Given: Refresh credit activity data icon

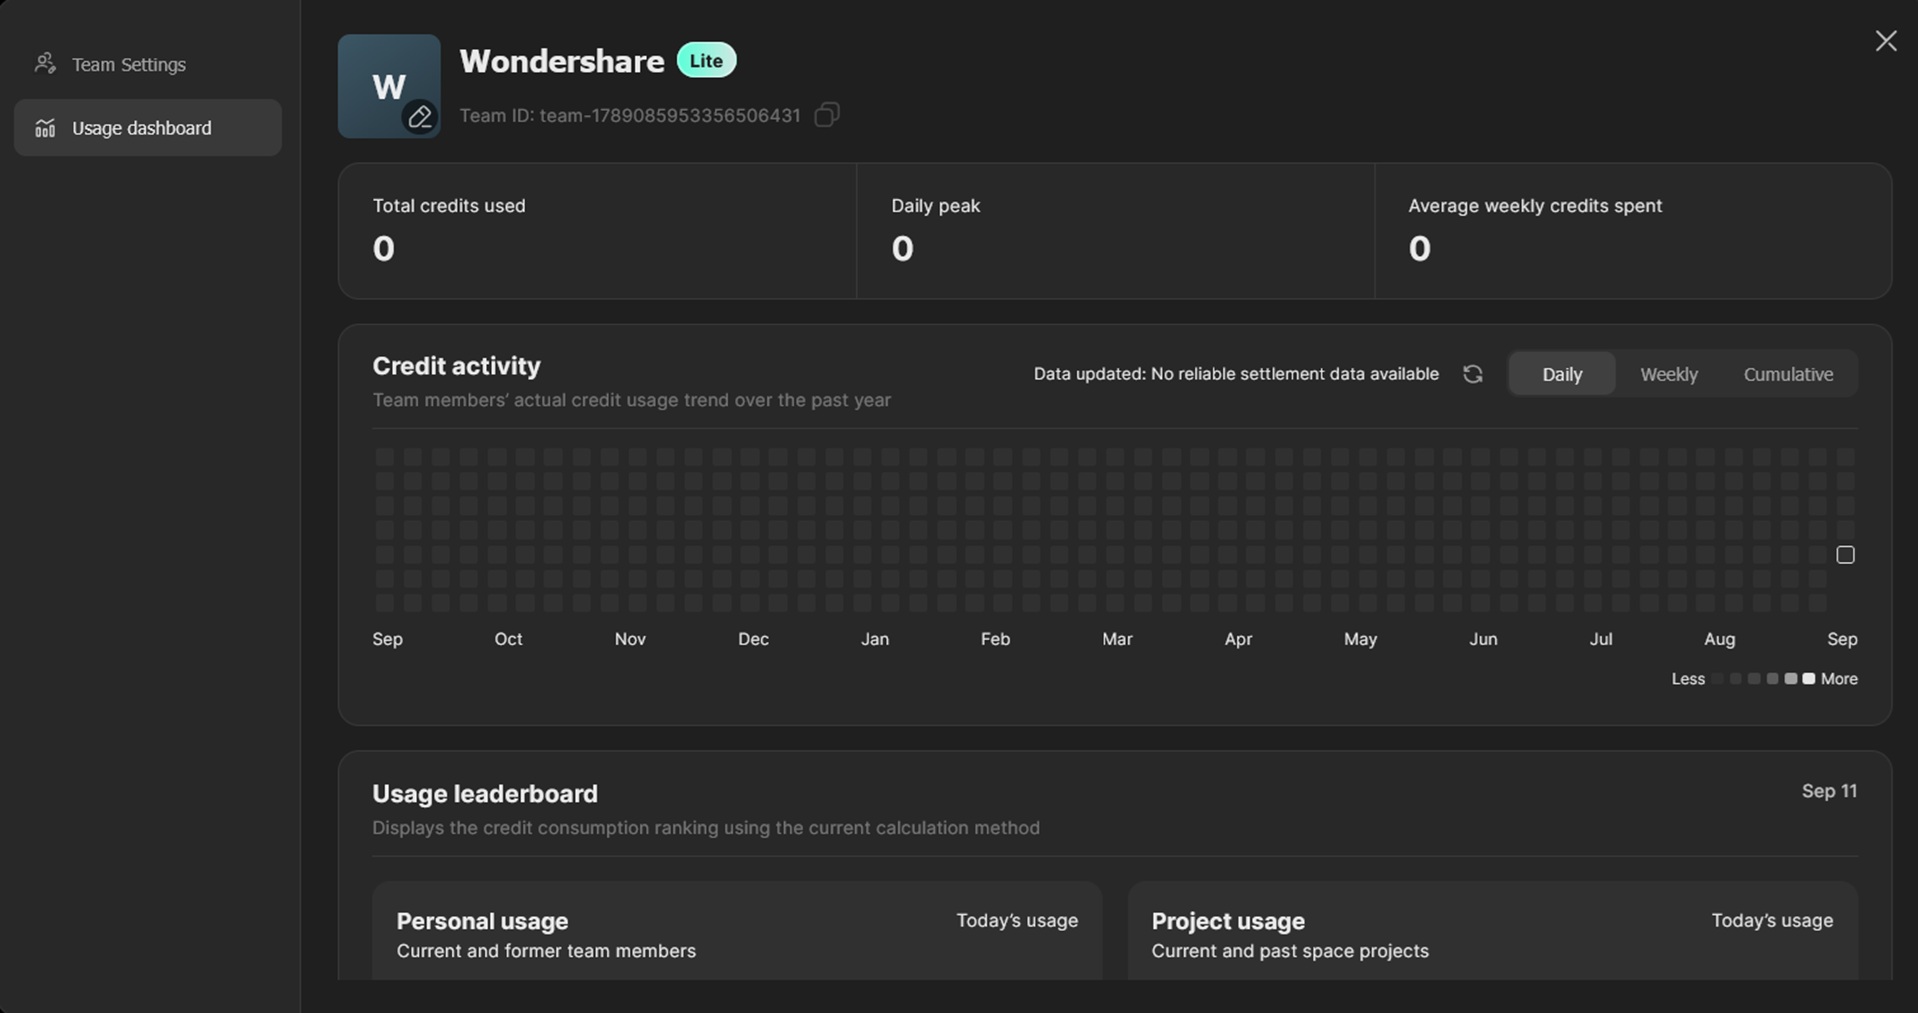Looking at the screenshot, I should pyautogui.click(x=1472, y=374).
